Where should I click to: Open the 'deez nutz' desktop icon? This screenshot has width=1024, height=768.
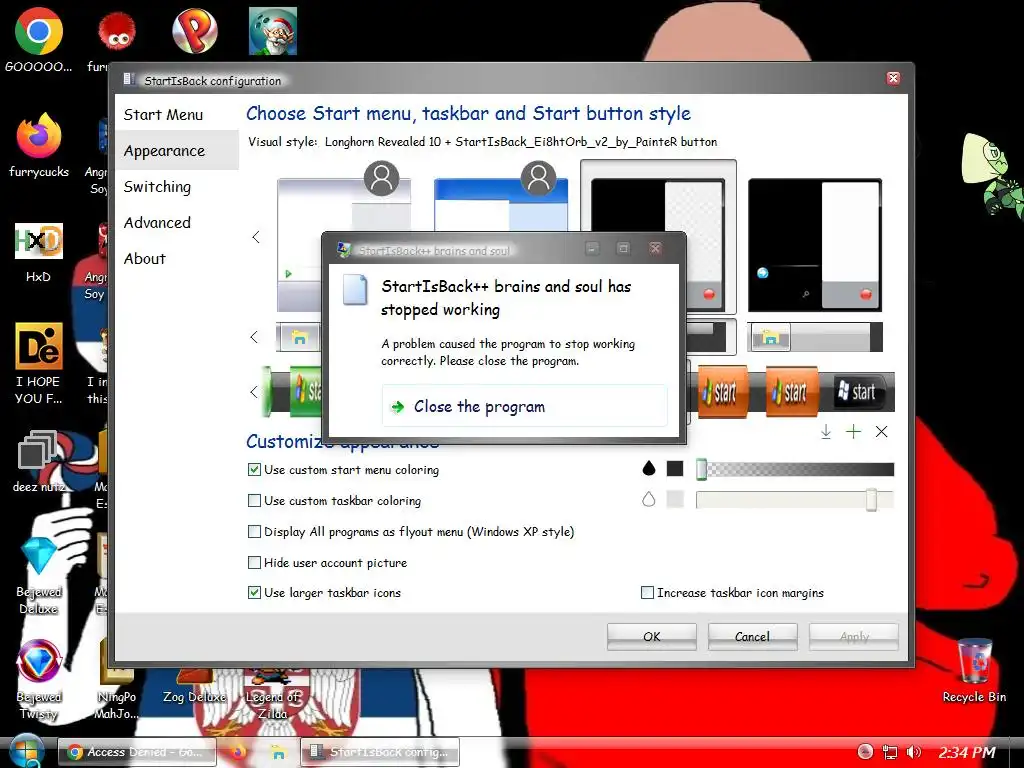pos(39,451)
